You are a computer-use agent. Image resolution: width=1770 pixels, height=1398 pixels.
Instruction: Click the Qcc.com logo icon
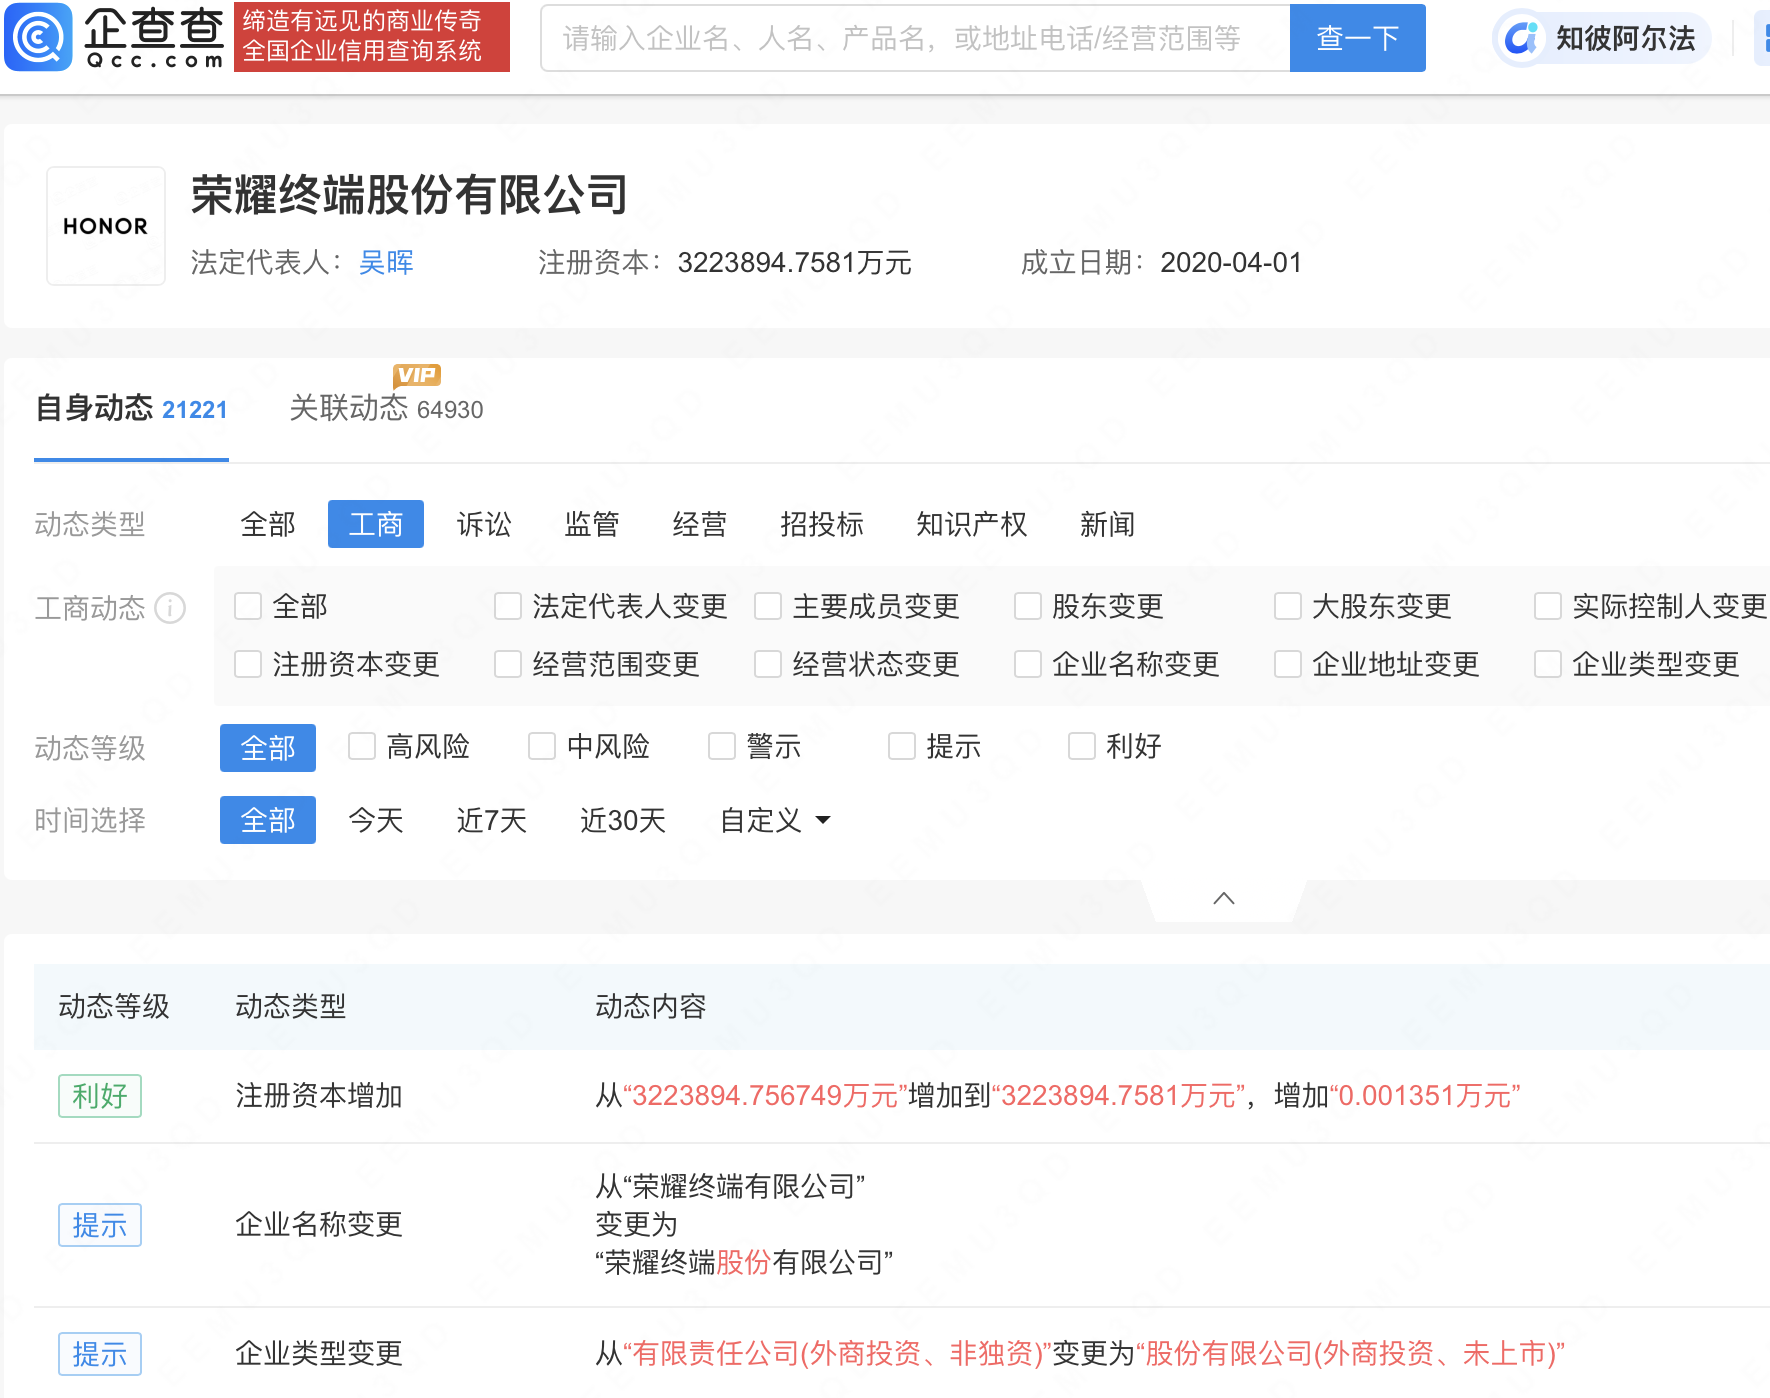click(x=38, y=37)
